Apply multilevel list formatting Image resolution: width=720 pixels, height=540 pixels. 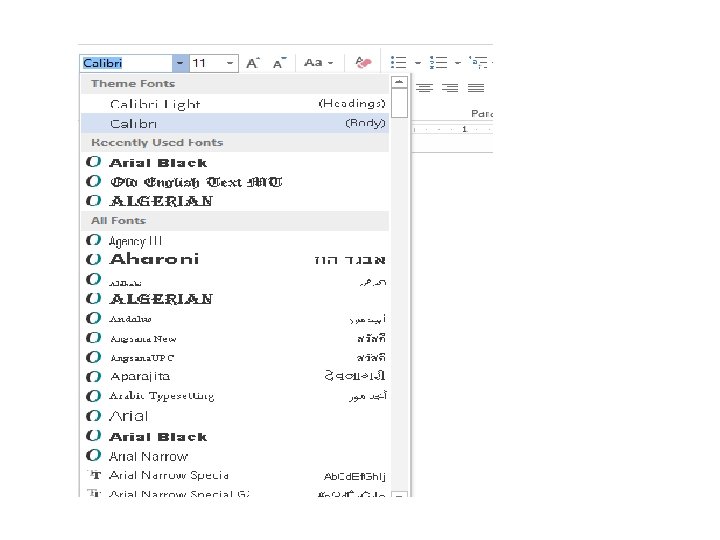pyautogui.click(x=478, y=62)
